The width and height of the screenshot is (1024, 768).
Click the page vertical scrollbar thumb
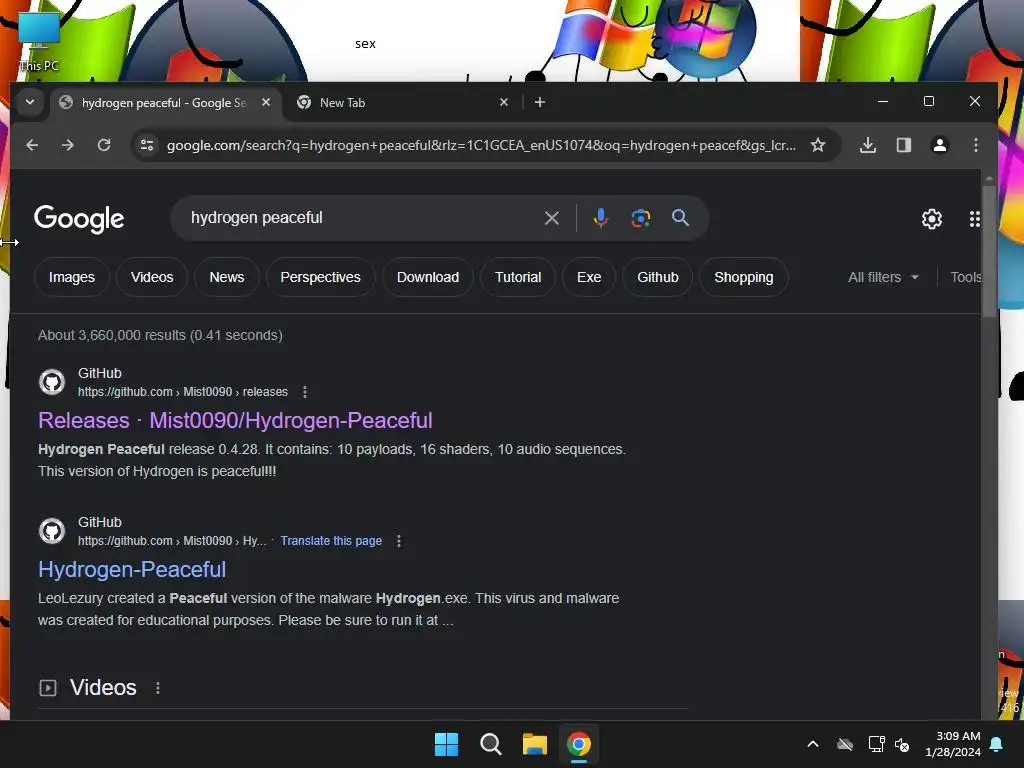[989, 251]
